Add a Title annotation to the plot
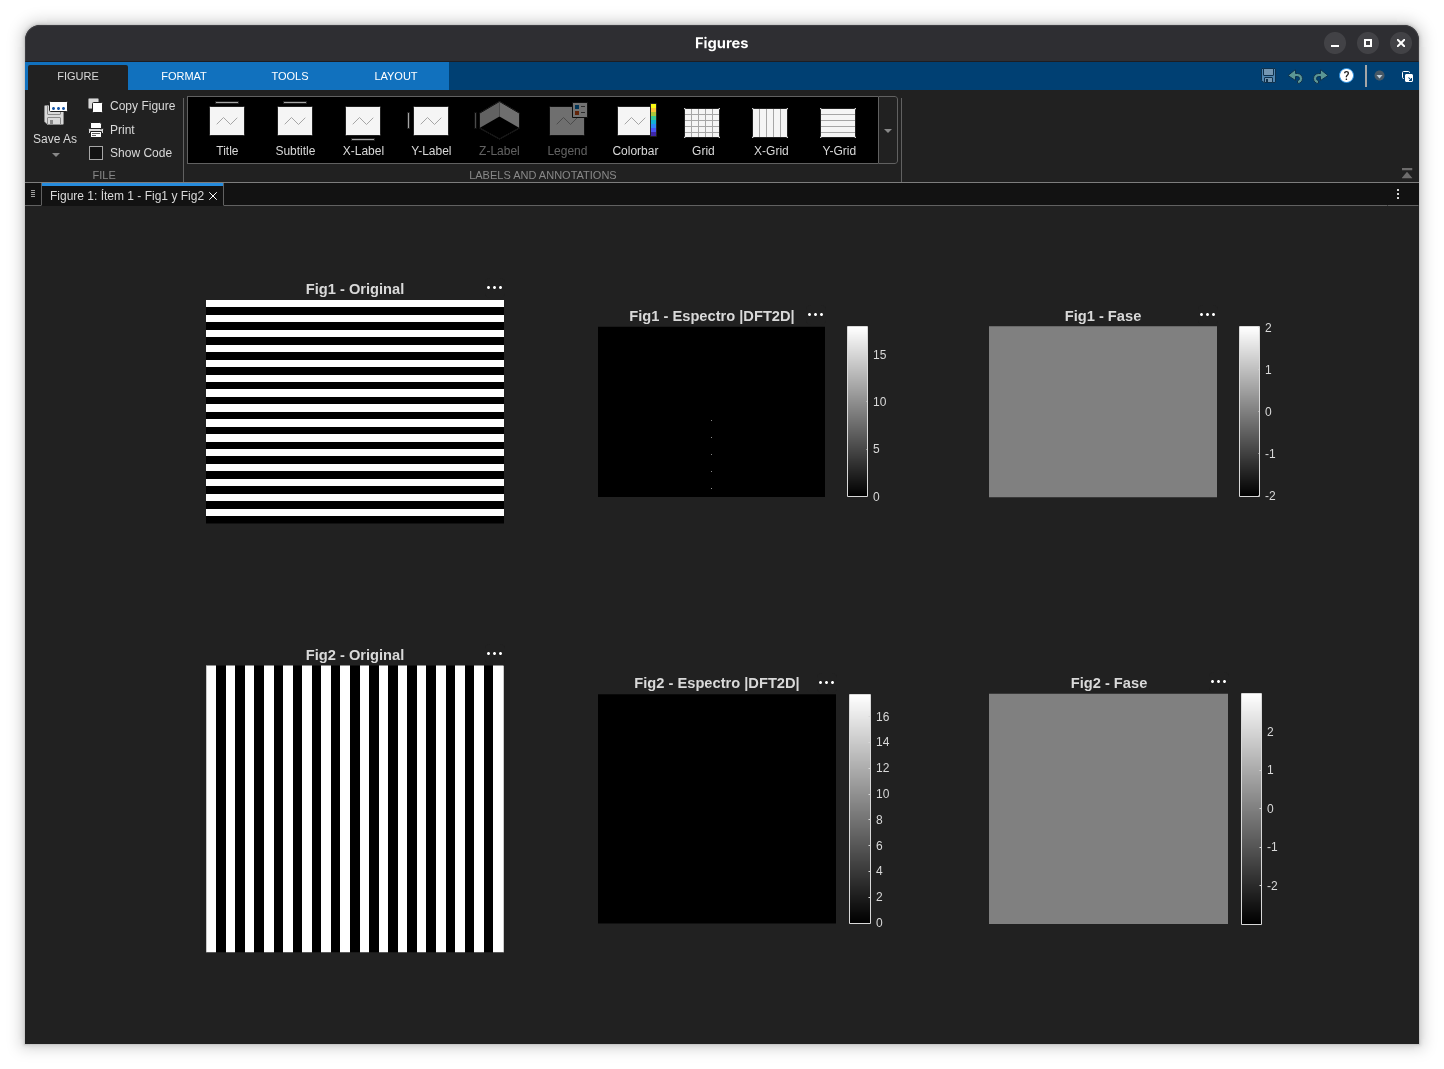The height and width of the screenshot is (1069, 1444). click(x=227, y=130)
